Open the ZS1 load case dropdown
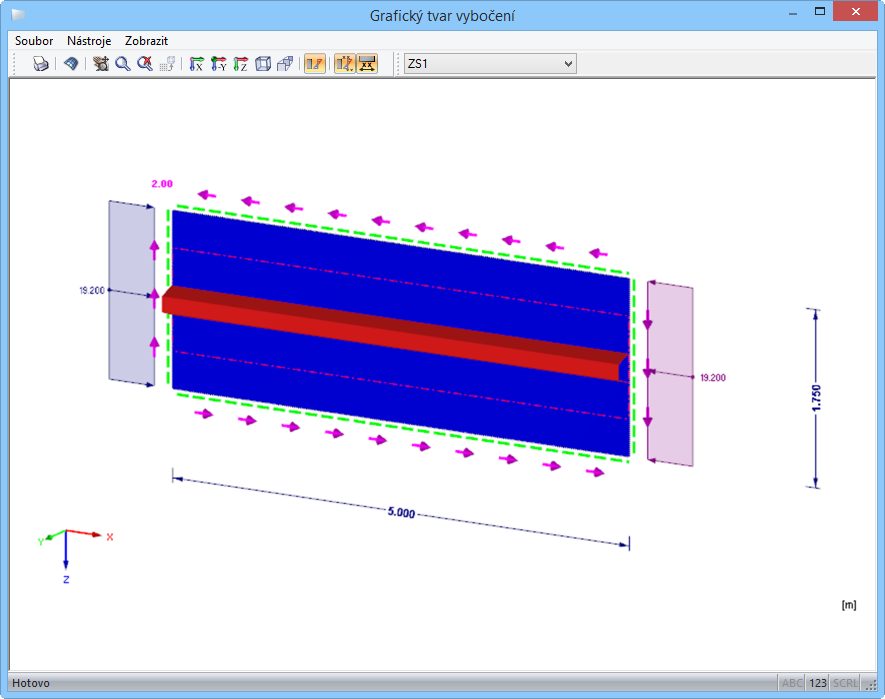This screenshot has width=885, height=699. click(490, 63)
